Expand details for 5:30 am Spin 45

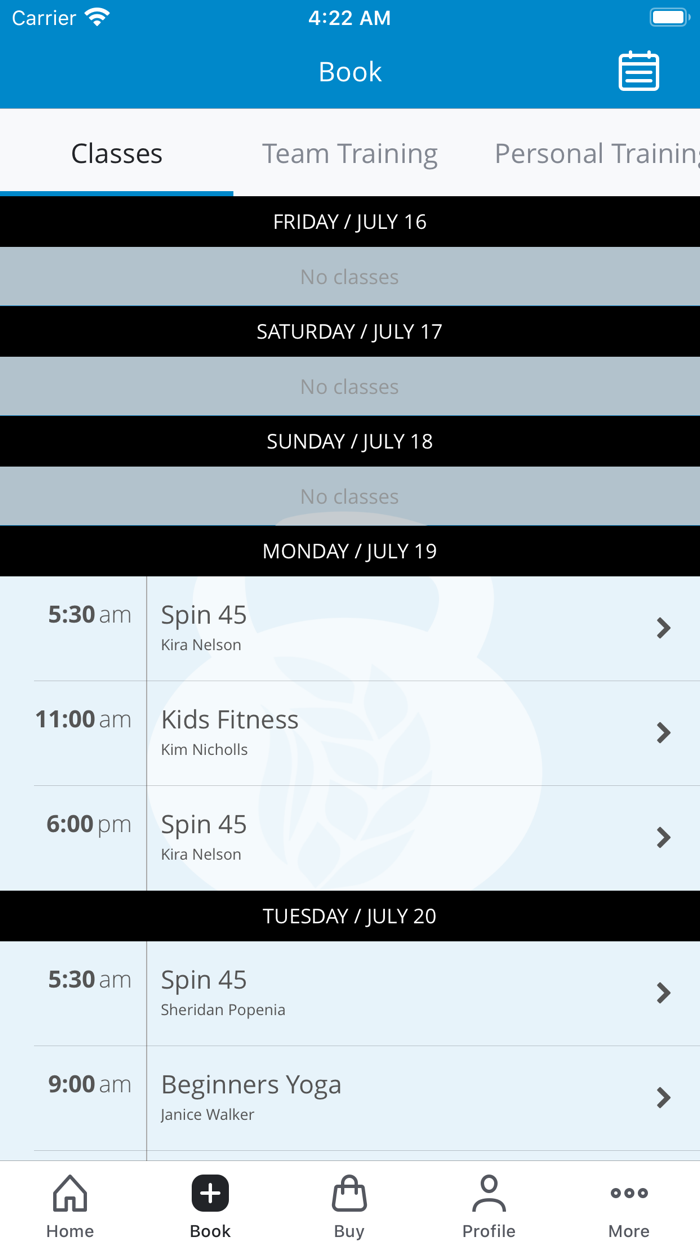pos(663,628)
